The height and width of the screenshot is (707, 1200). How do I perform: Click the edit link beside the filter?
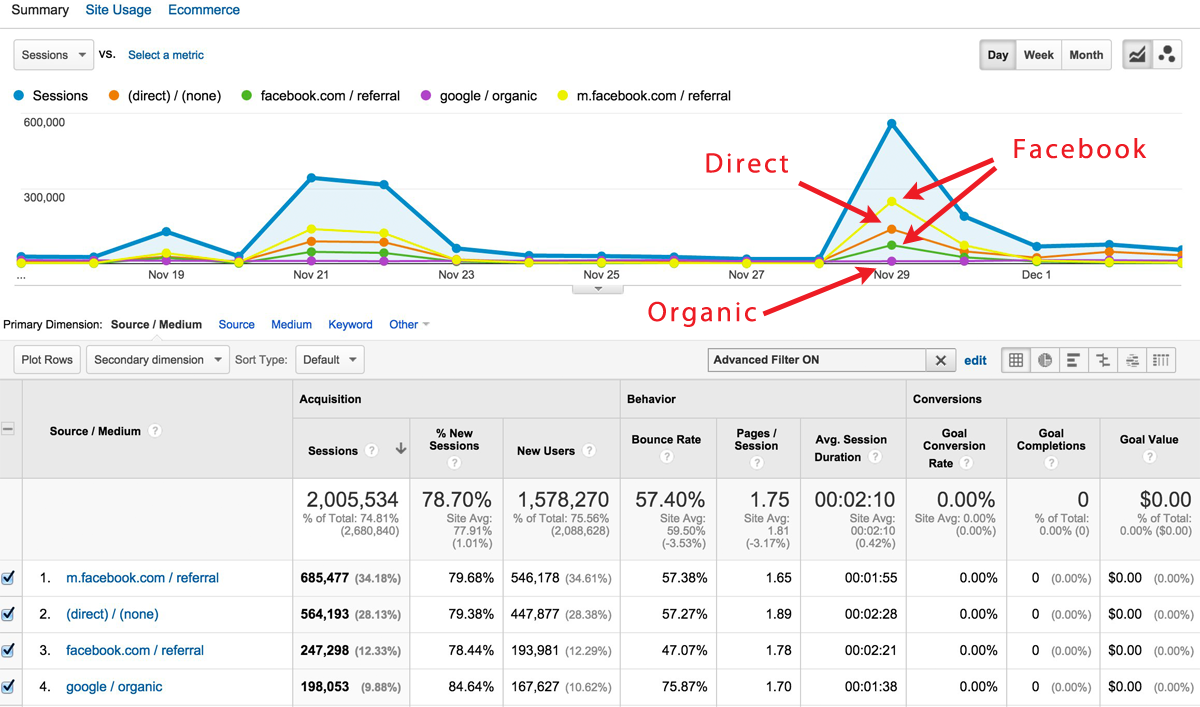[975, 360]
